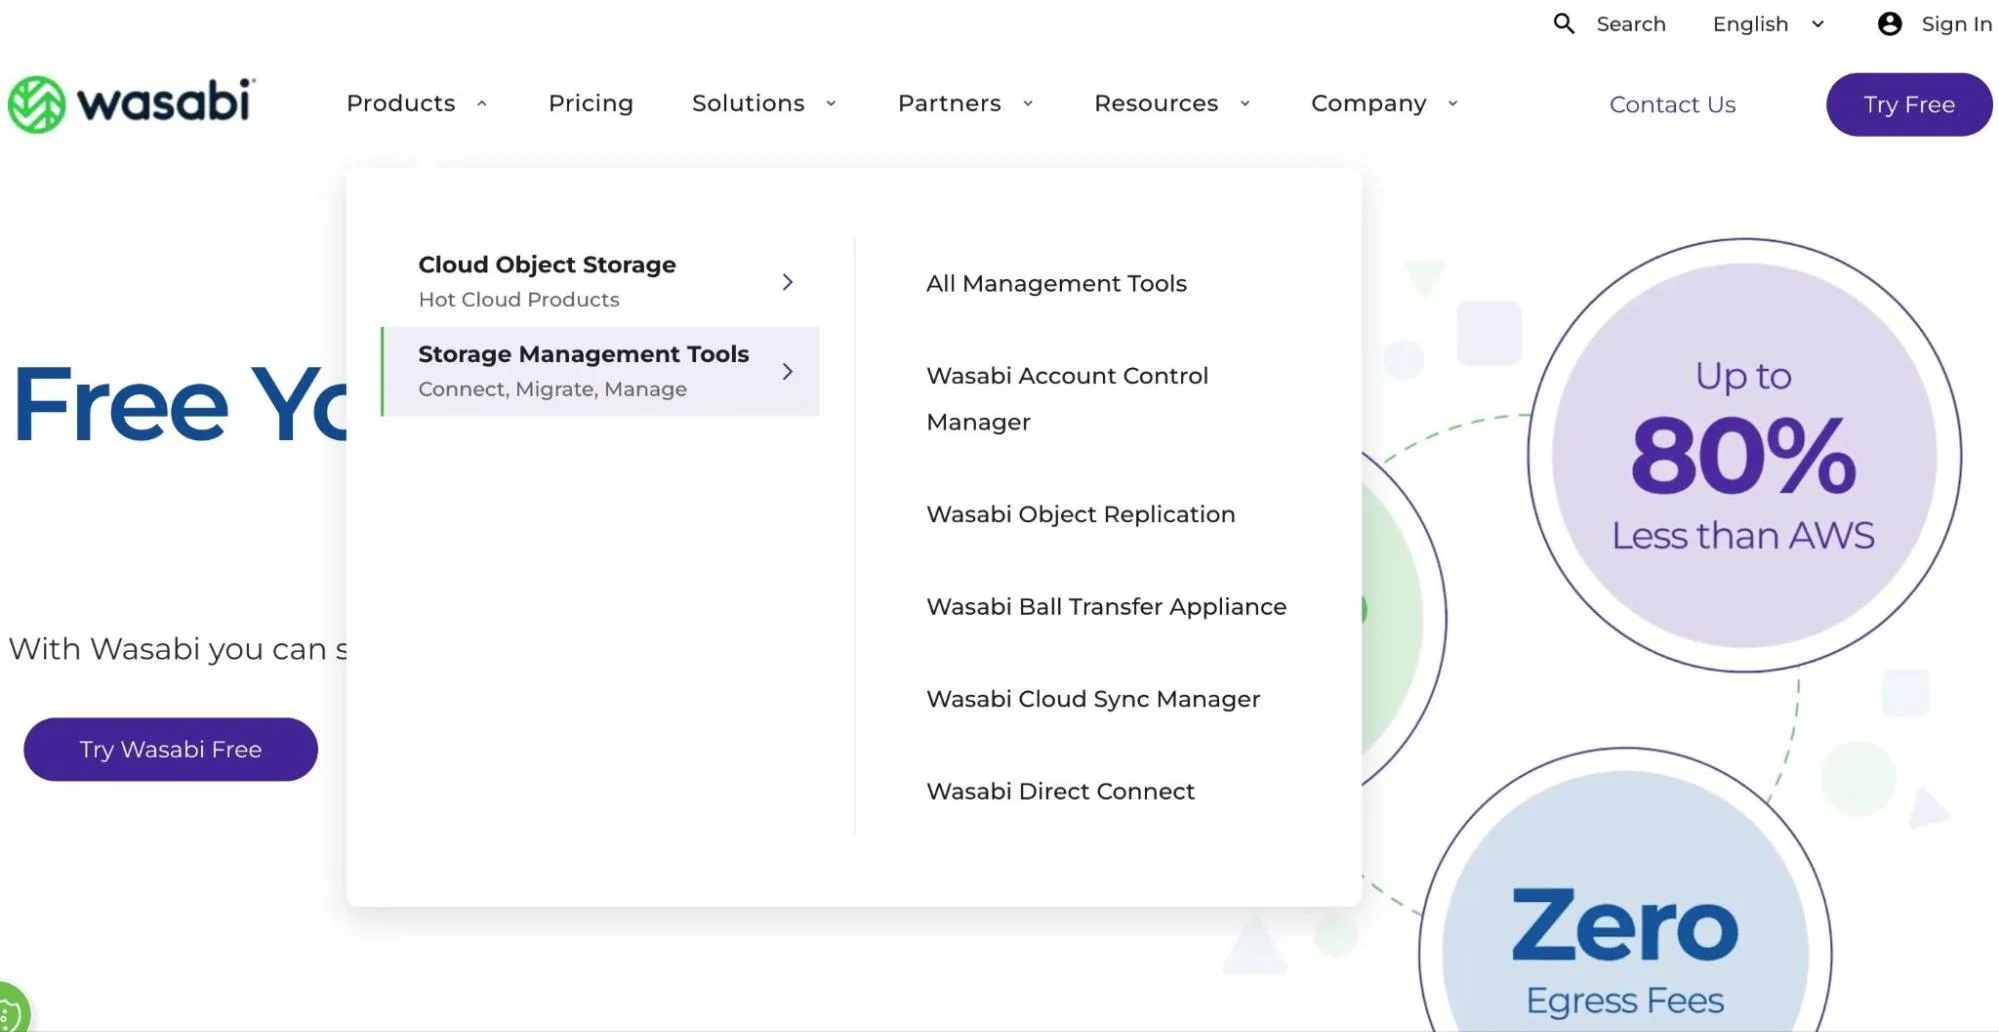The image size is (1999, 1032).
Task: Expand the Resources menu chevron
Action: click(x=1245, y=103)
